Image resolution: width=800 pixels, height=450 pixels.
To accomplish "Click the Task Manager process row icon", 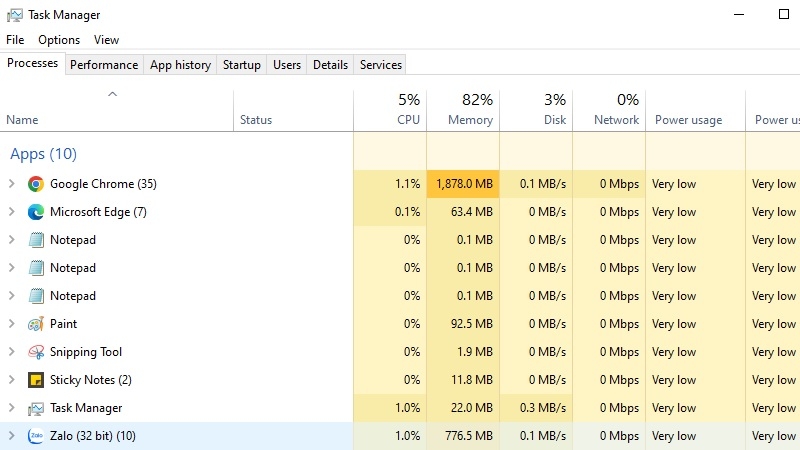I will coord(36,408).
